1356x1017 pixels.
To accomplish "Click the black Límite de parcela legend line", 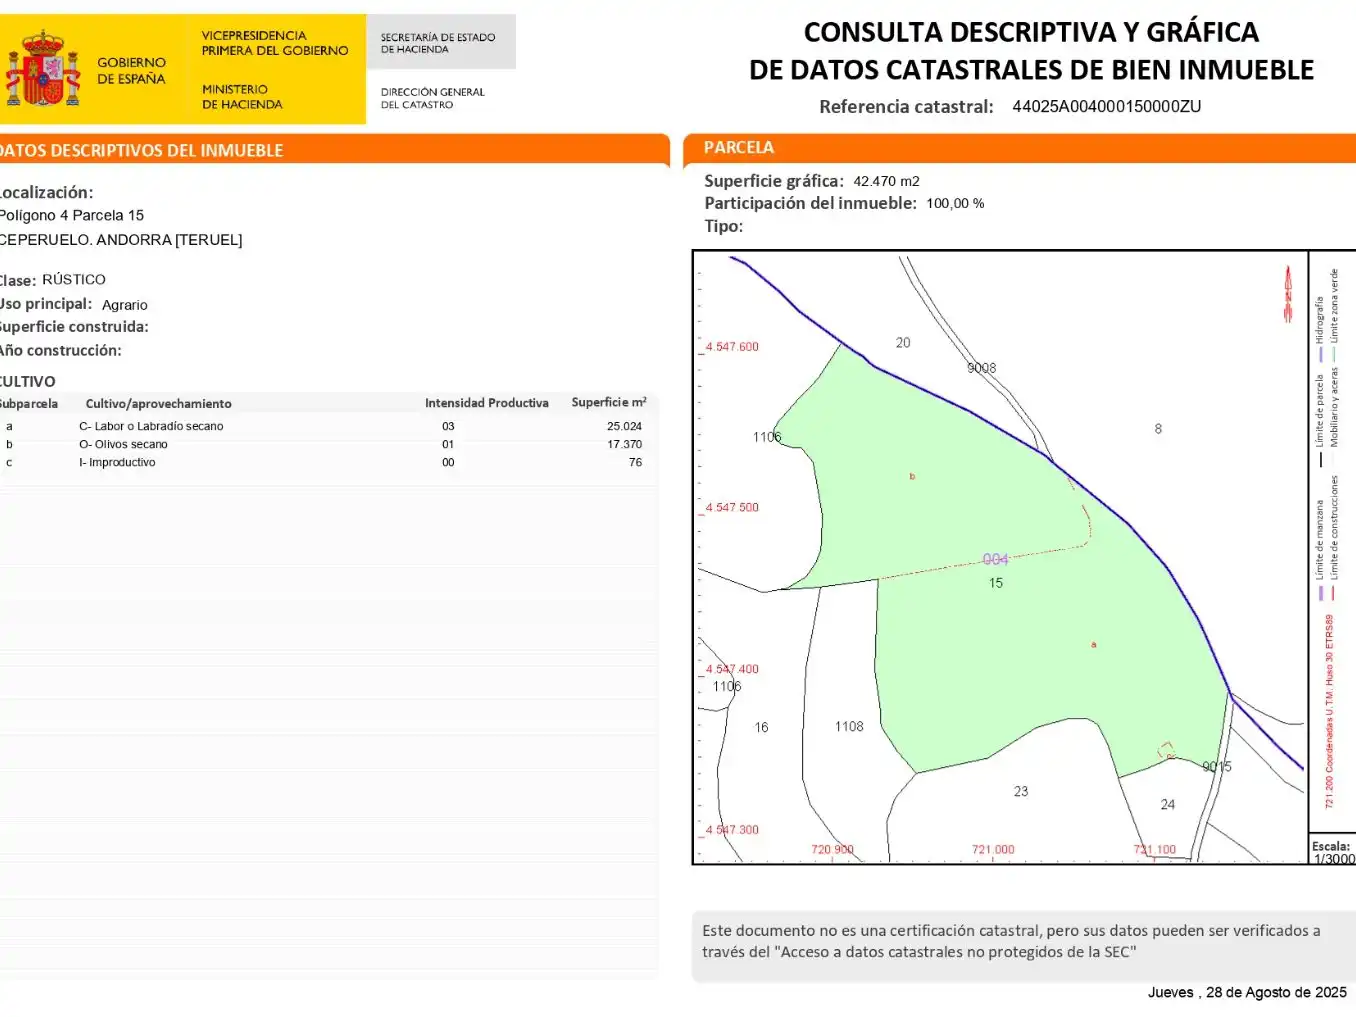I will click(1320, 460).
